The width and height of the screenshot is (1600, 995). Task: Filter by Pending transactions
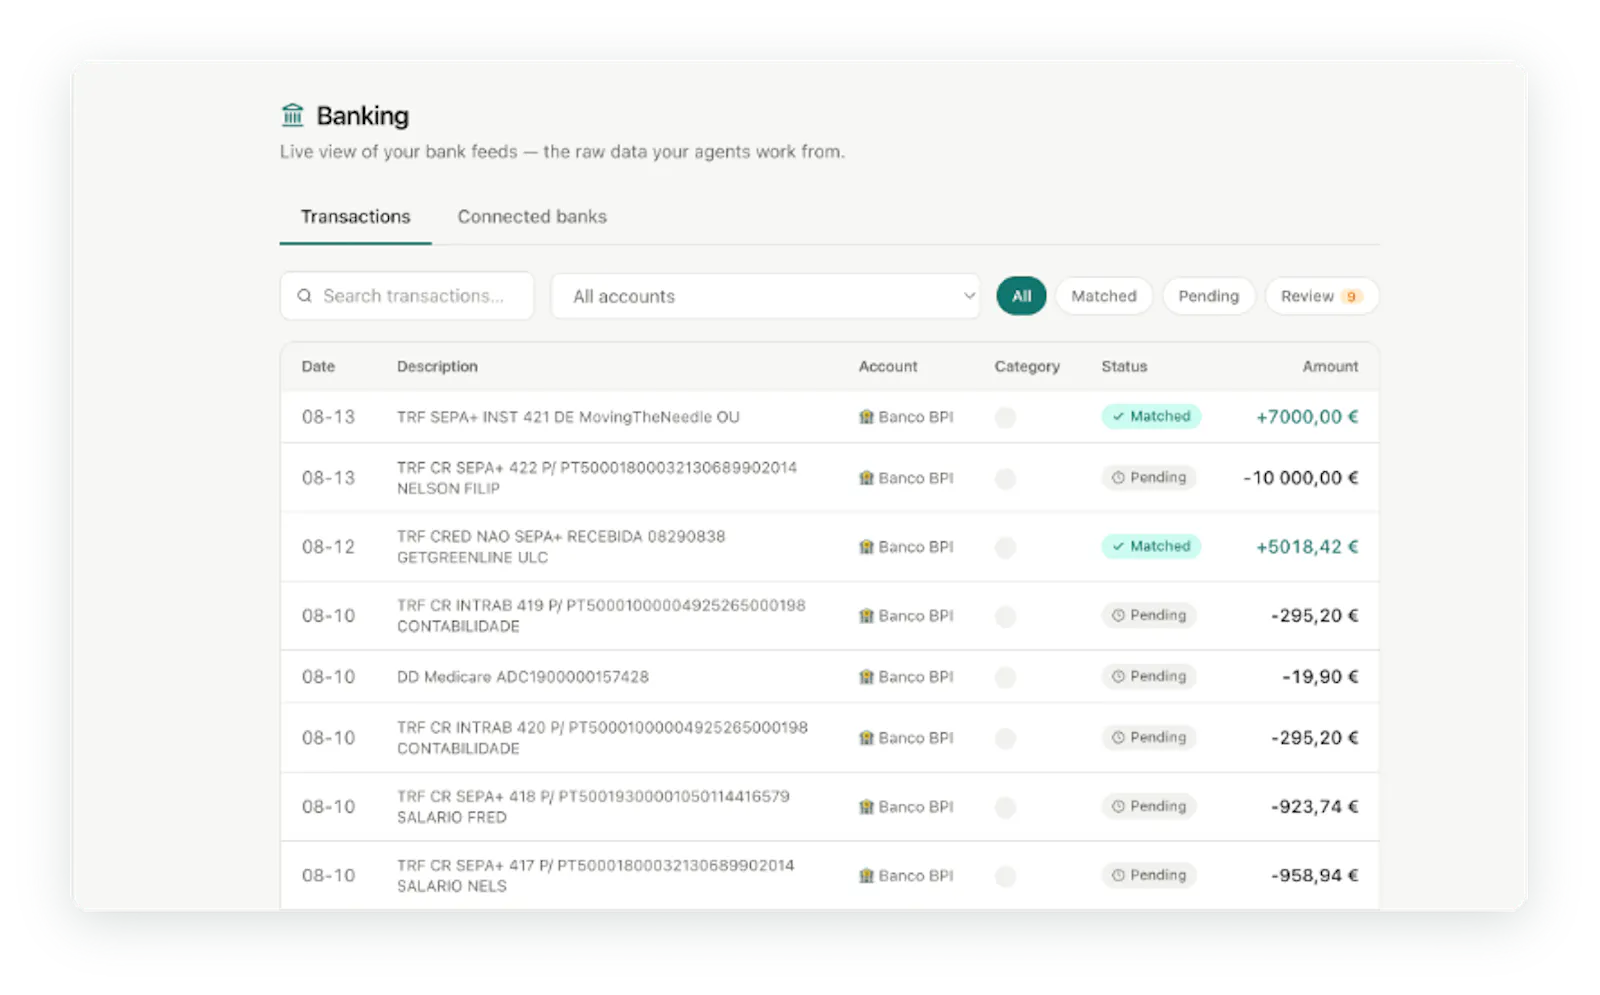pyautogui.click(x=1208, y=296)
